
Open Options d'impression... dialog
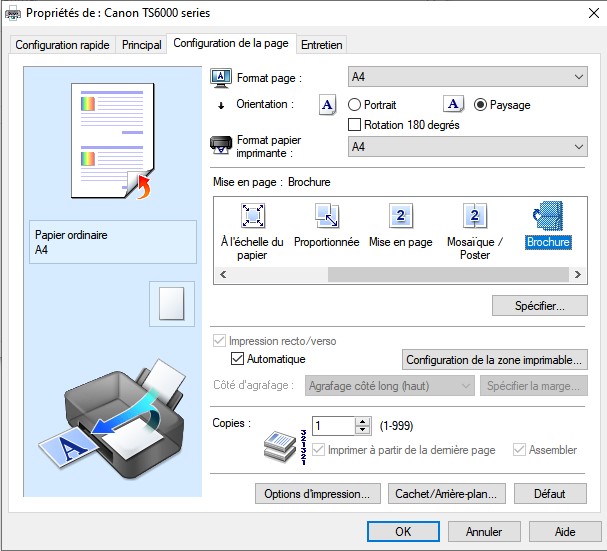[317, 494]
